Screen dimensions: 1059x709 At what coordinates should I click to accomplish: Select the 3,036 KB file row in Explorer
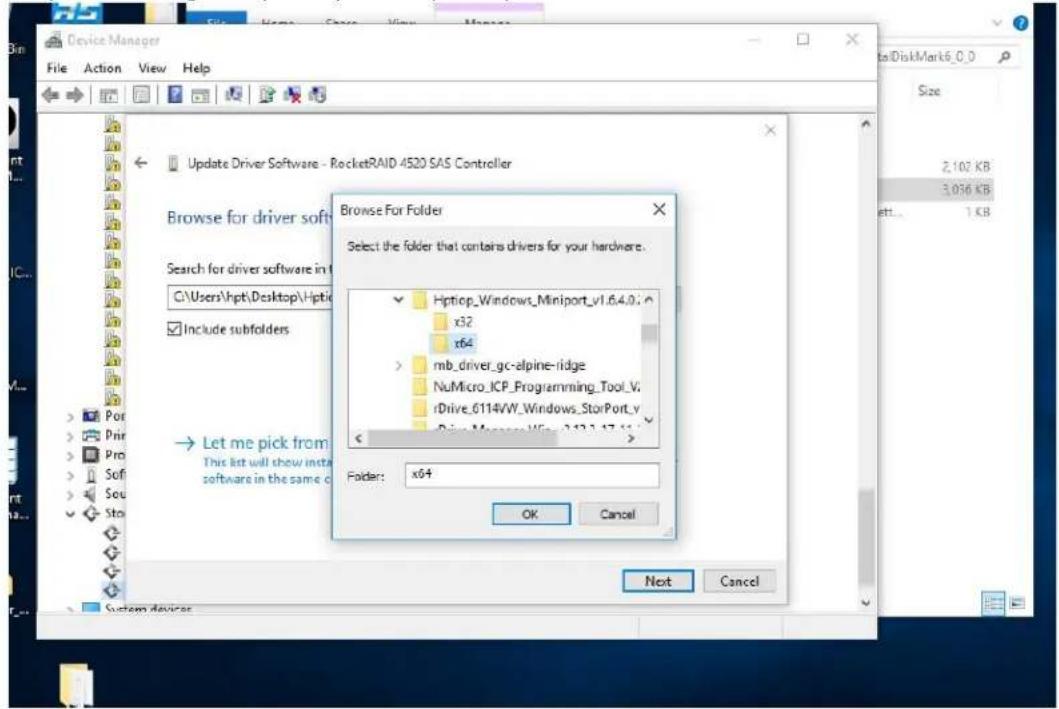935,190
